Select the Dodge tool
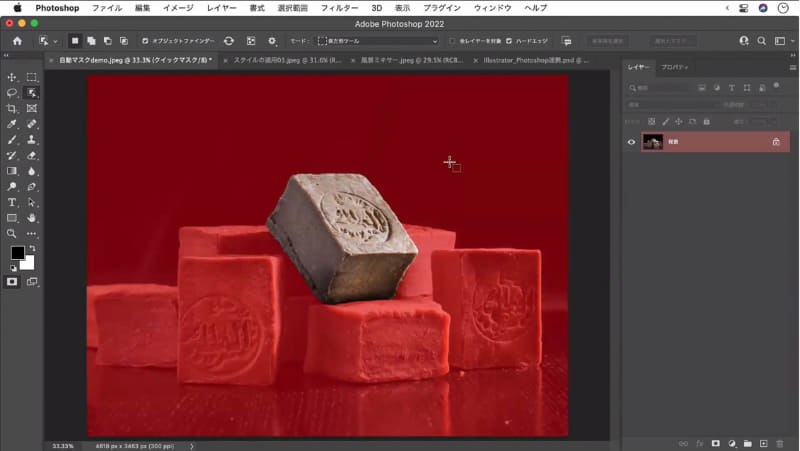Image resolution: width=800 pixels, height=451 pixels. 11,187
